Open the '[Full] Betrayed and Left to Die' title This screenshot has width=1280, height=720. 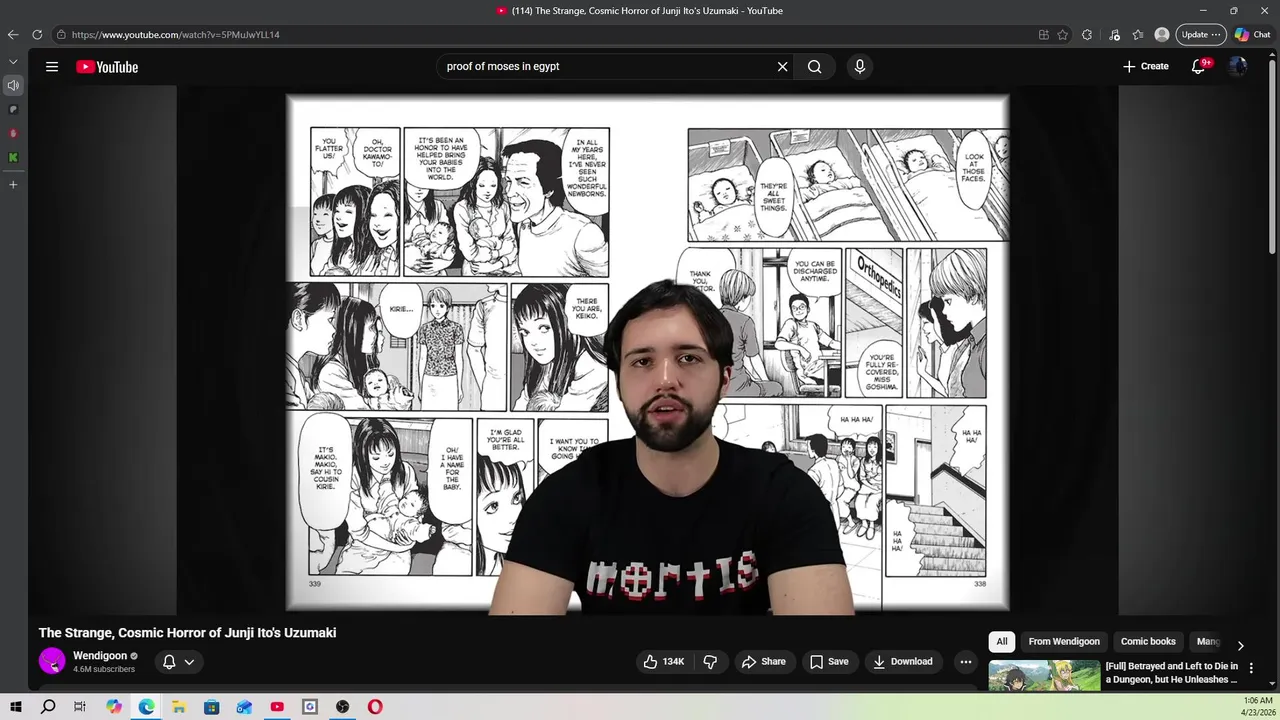(x=1172, y=672)
